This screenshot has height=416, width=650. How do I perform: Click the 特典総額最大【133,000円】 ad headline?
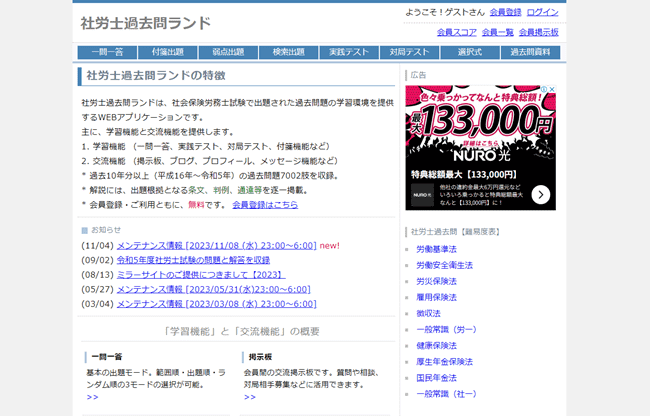(464, 174)
